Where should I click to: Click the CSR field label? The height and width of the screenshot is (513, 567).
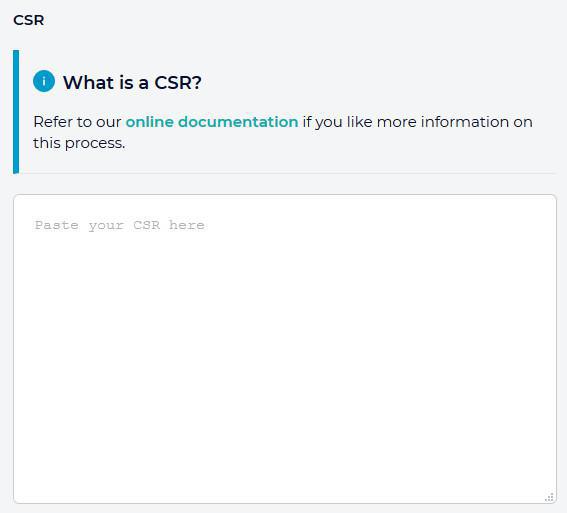tap(29, 20)
